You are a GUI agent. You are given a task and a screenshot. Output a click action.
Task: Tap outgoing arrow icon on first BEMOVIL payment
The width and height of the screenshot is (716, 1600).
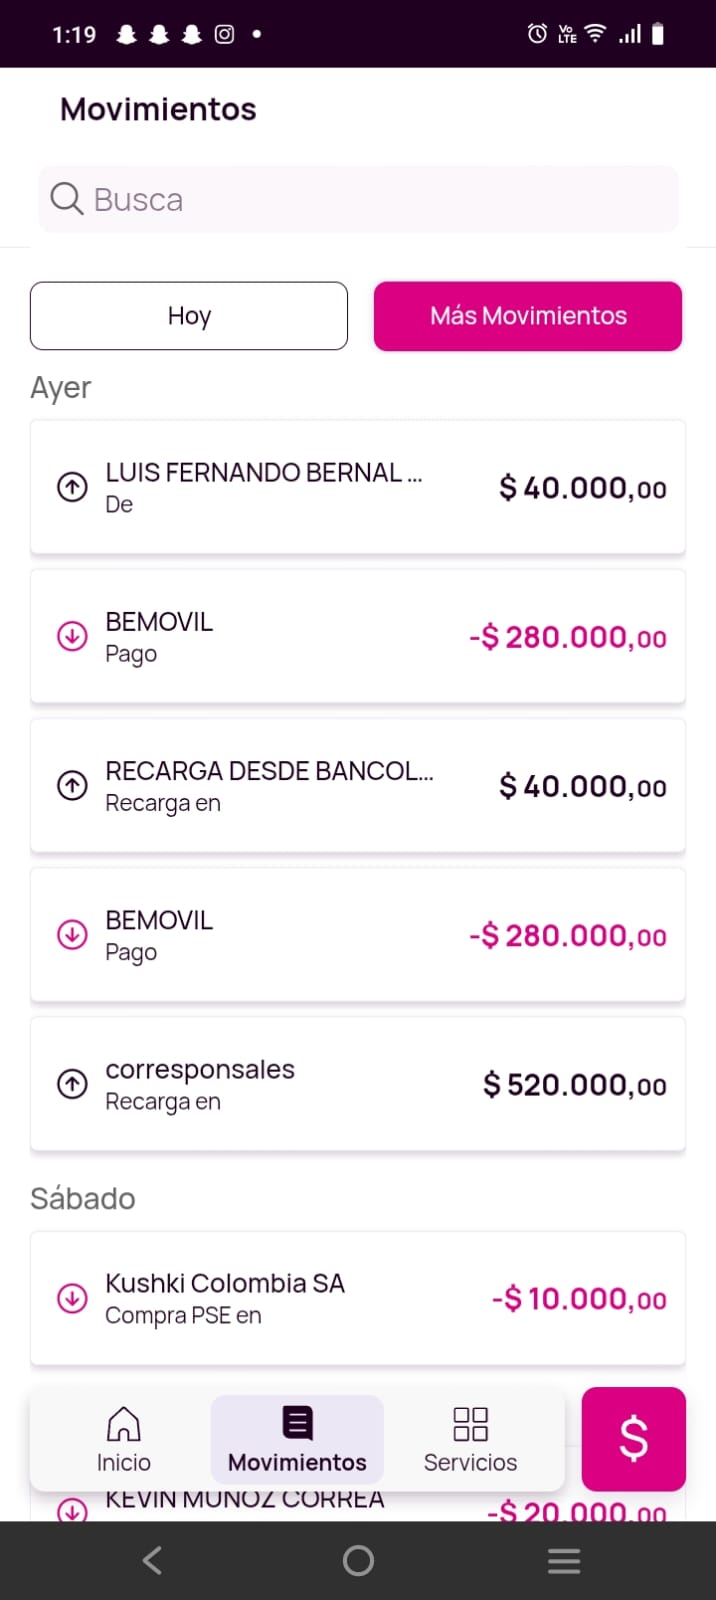pyautogui.click(x=72, y=636)
